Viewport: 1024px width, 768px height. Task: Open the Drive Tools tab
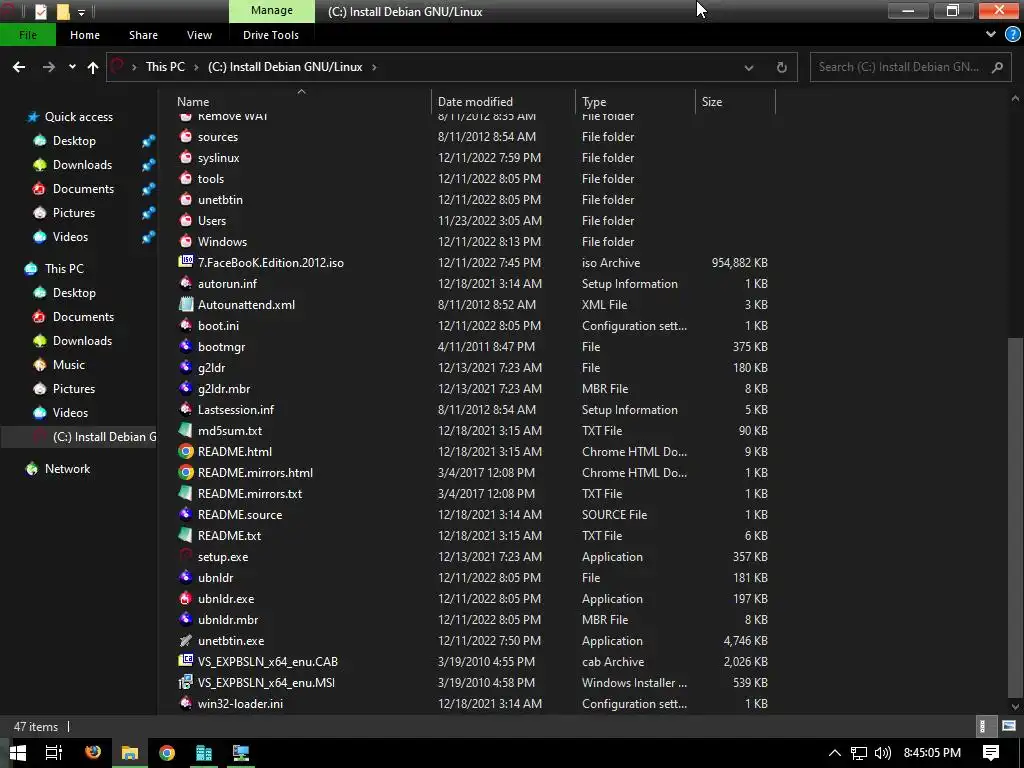(270, 35)
